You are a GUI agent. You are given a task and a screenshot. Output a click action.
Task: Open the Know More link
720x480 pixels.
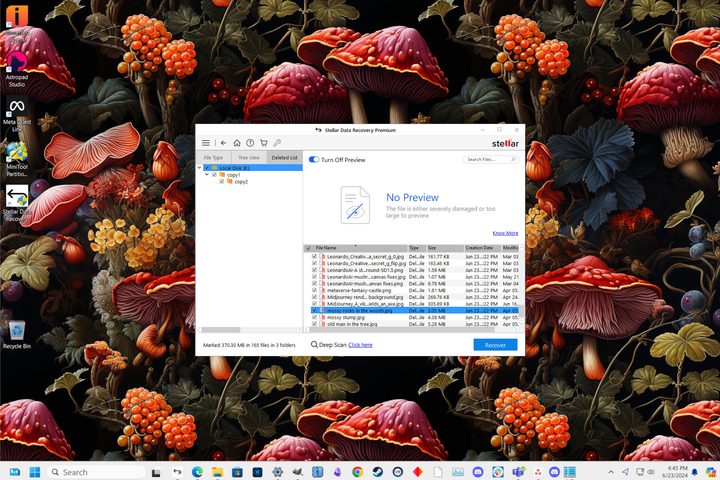(505, 233)
